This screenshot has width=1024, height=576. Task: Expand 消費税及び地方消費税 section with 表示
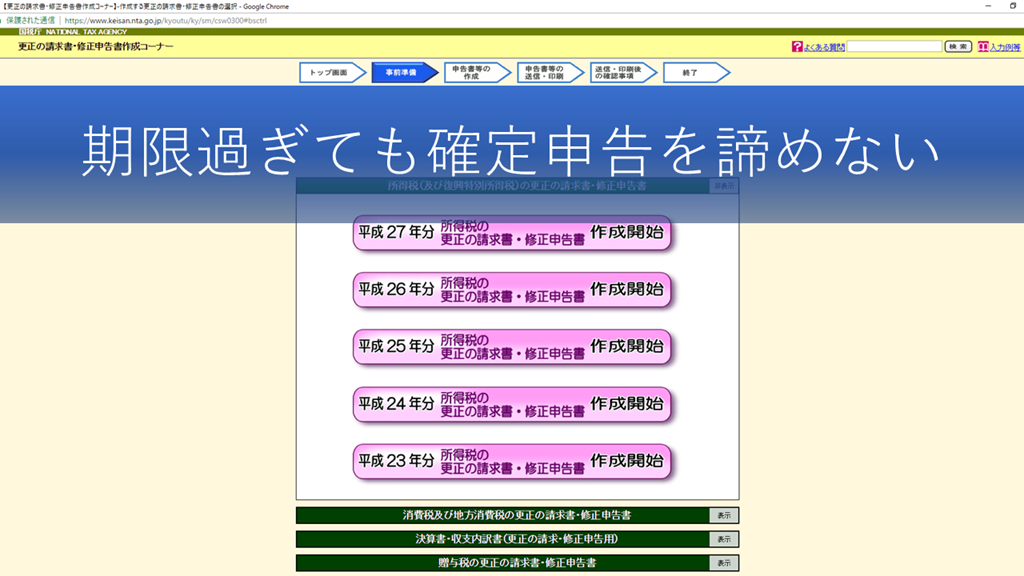(x=724, y=516)
